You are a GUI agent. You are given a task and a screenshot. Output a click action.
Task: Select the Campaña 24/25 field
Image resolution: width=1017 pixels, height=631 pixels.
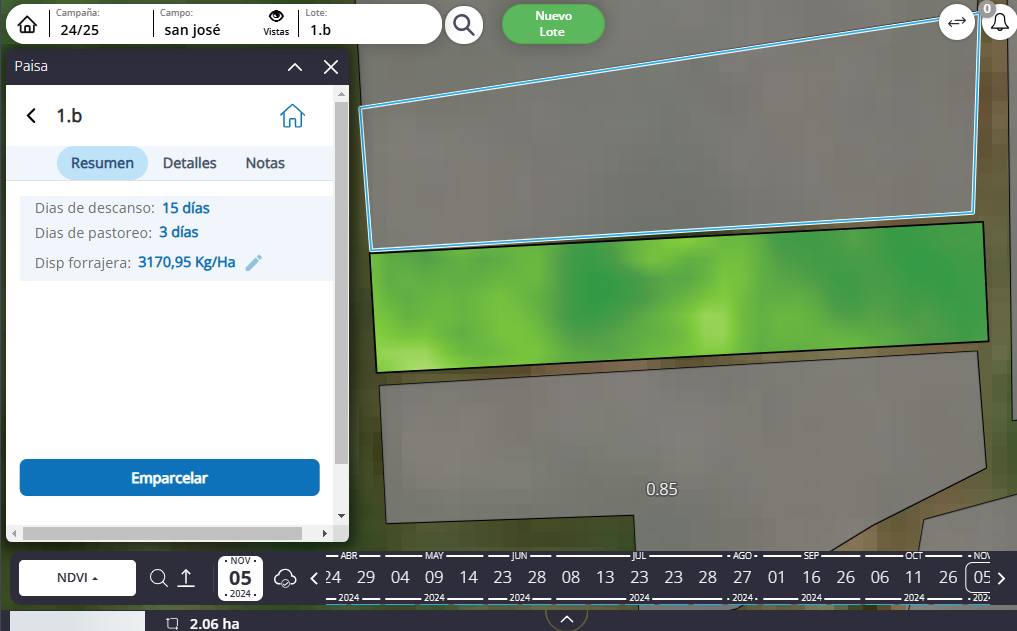101,24
